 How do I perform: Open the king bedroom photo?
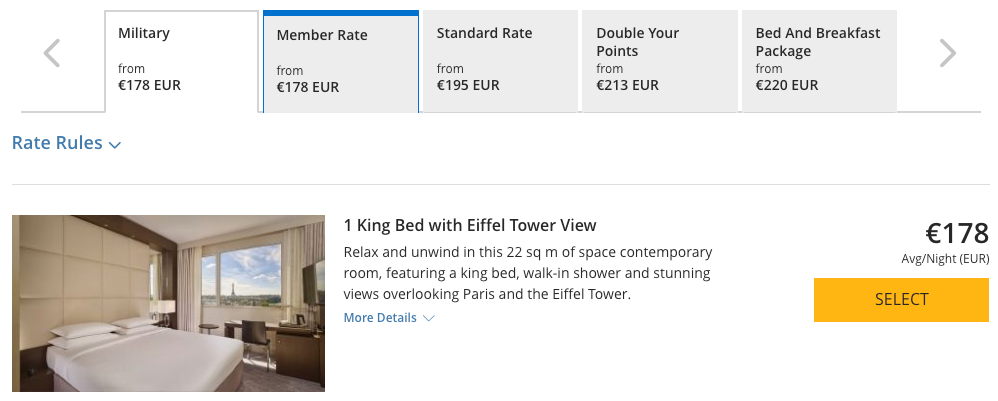[168, 302]
